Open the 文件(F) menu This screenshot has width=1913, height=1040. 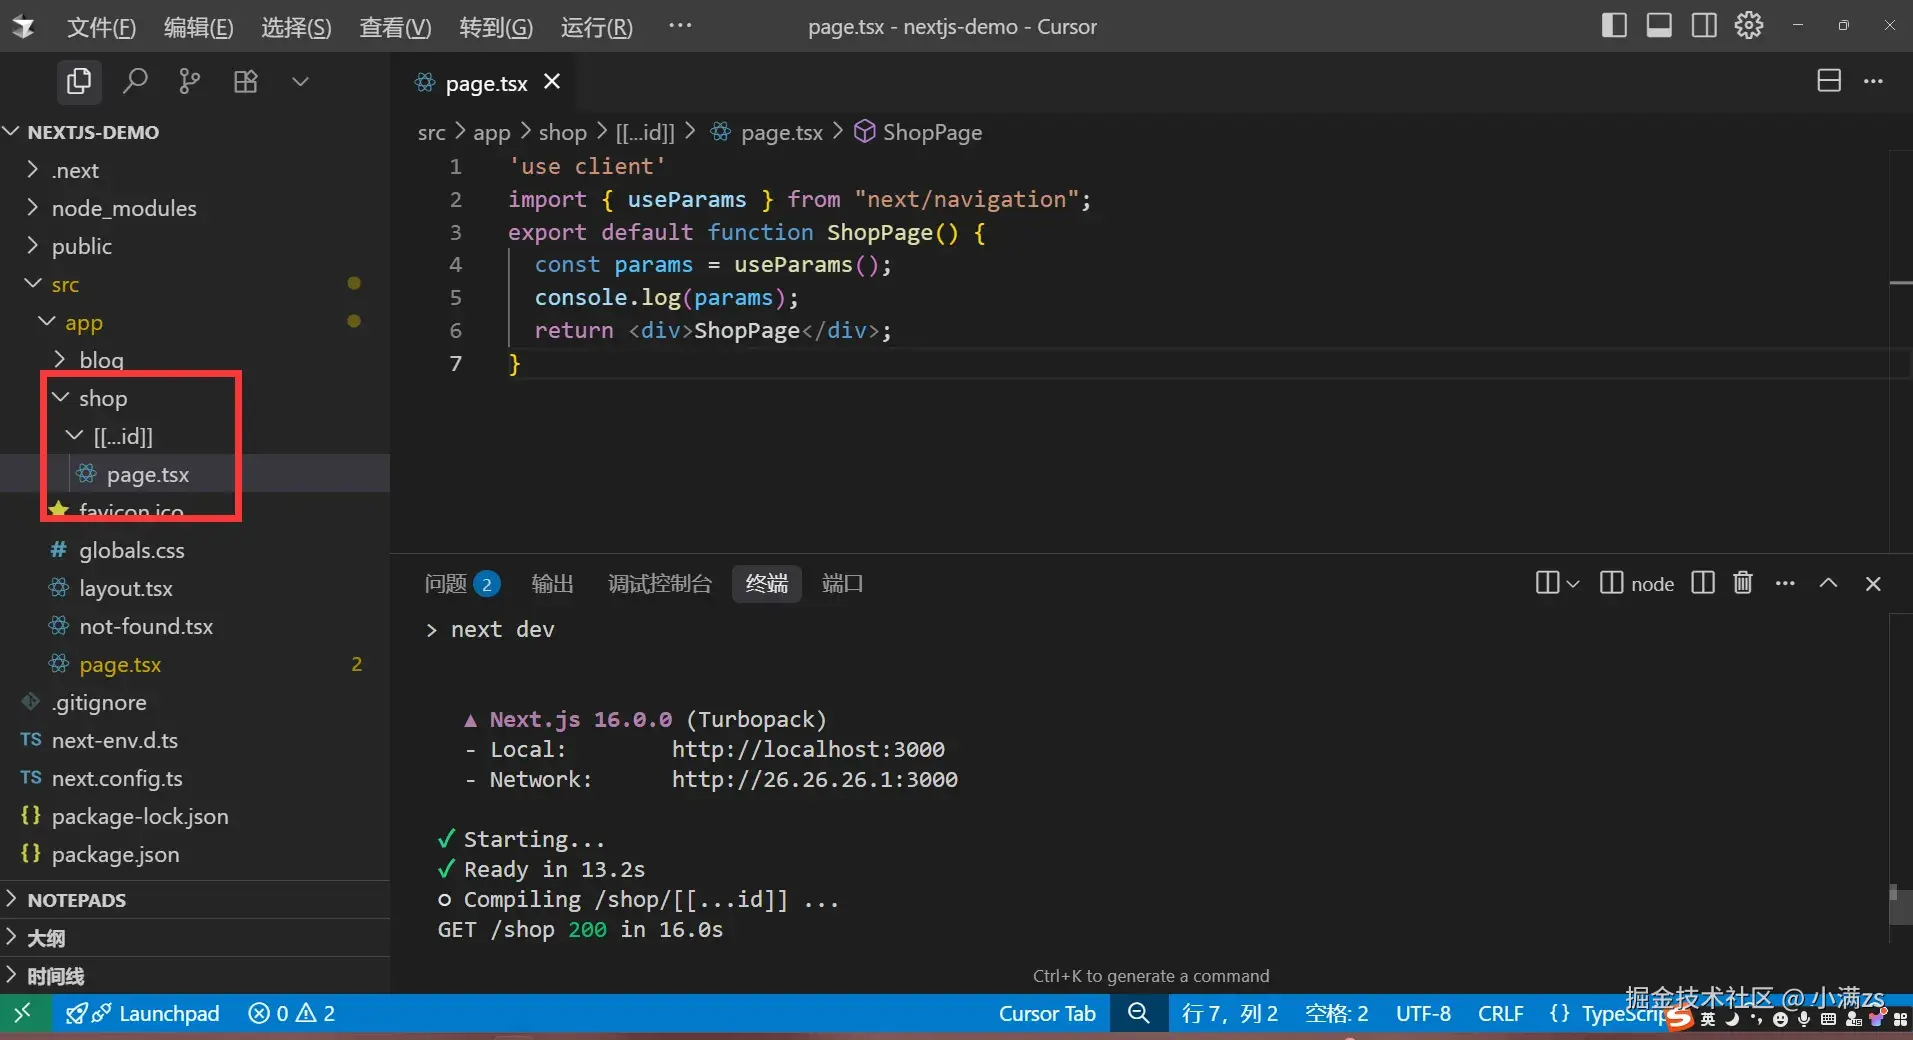101,27
